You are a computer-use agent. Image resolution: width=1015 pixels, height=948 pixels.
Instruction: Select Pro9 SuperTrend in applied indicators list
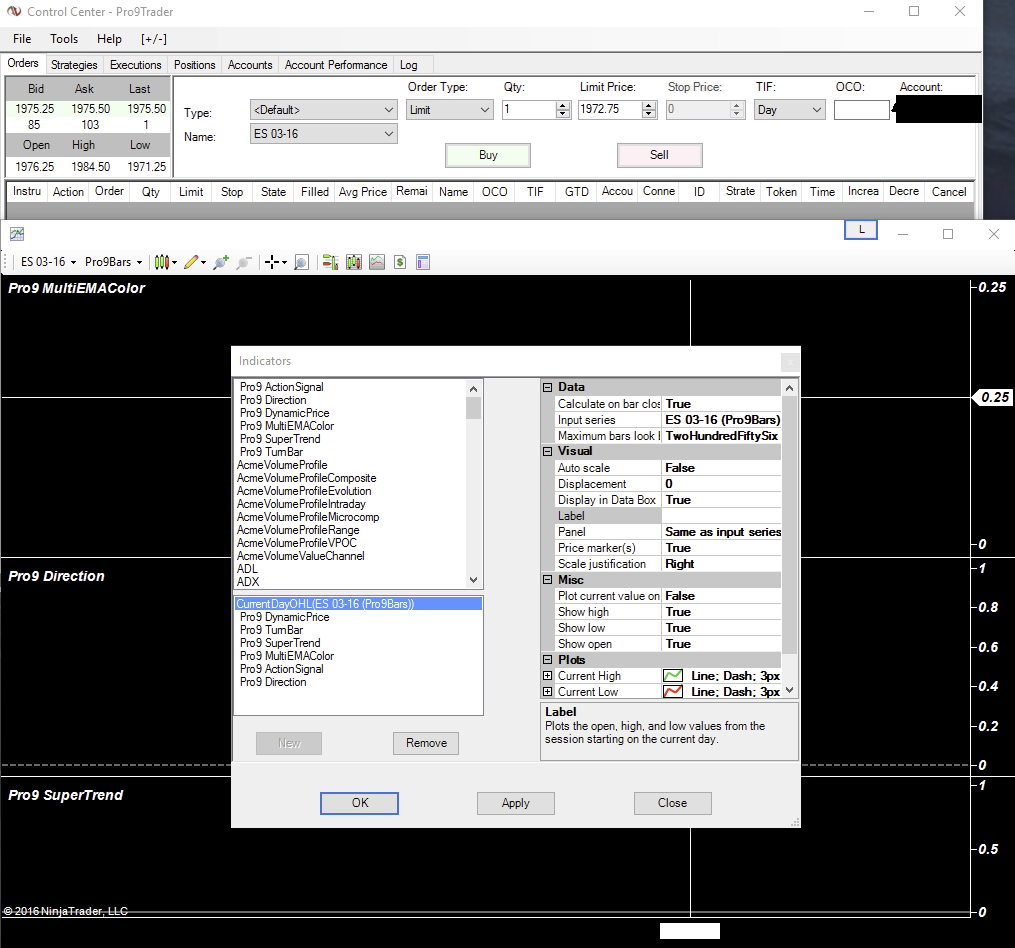coord(280,643)
